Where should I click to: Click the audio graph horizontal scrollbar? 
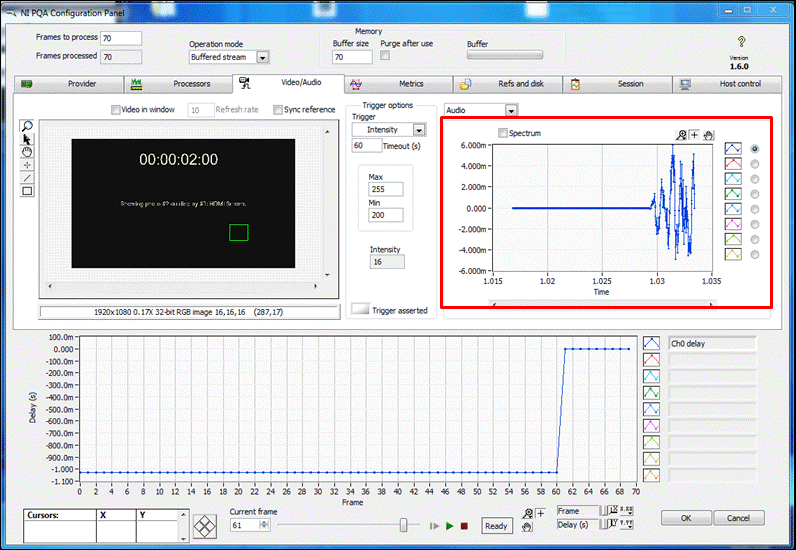[x=603, y=304]
